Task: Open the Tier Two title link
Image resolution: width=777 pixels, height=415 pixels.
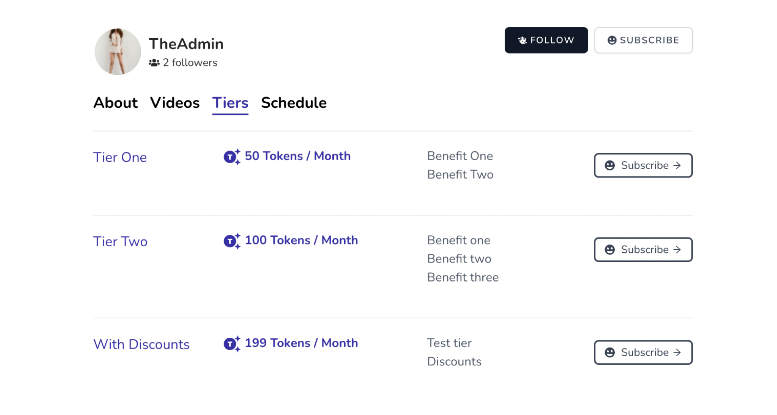Action: click(x=120, y=241)
